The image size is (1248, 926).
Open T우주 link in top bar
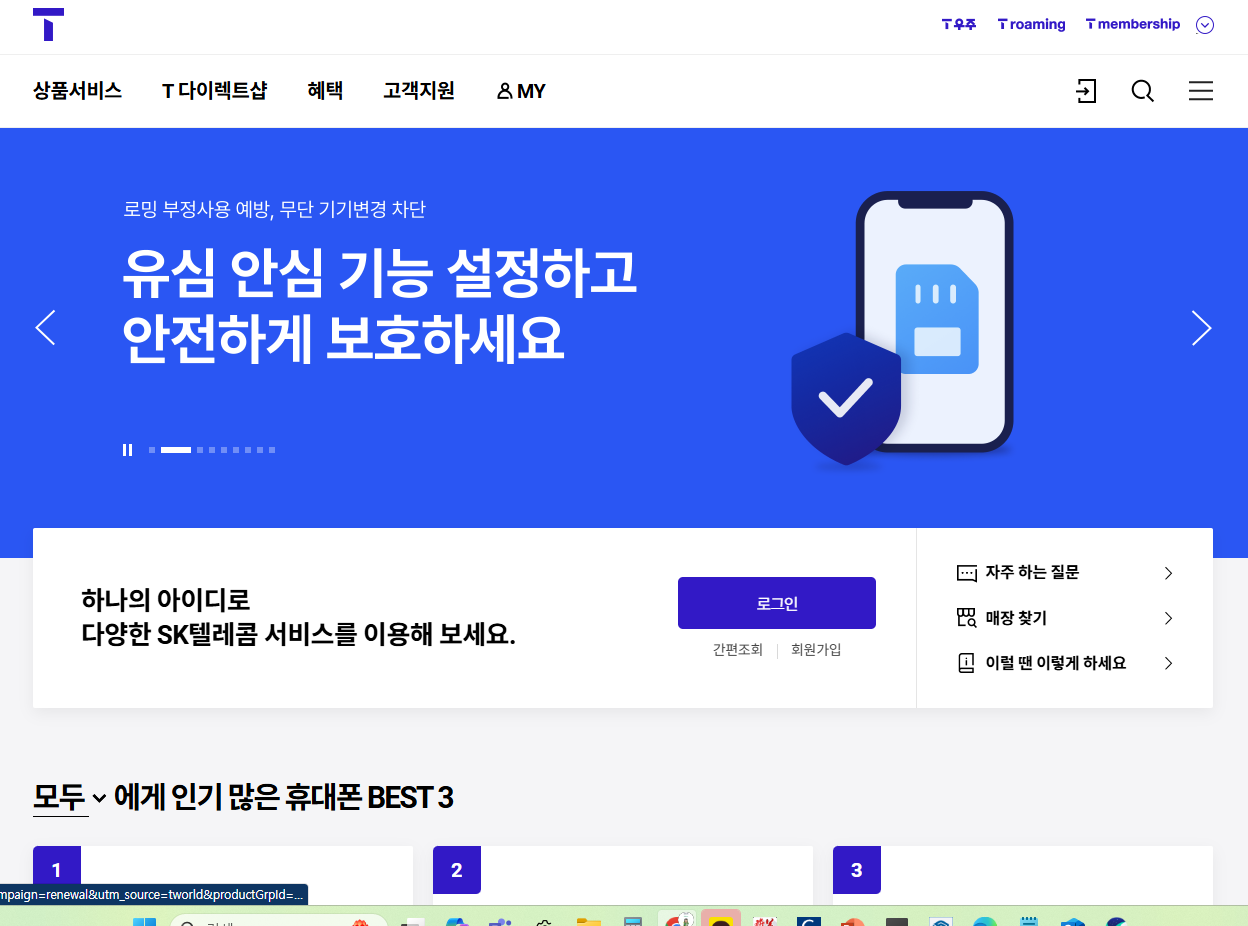959,24
